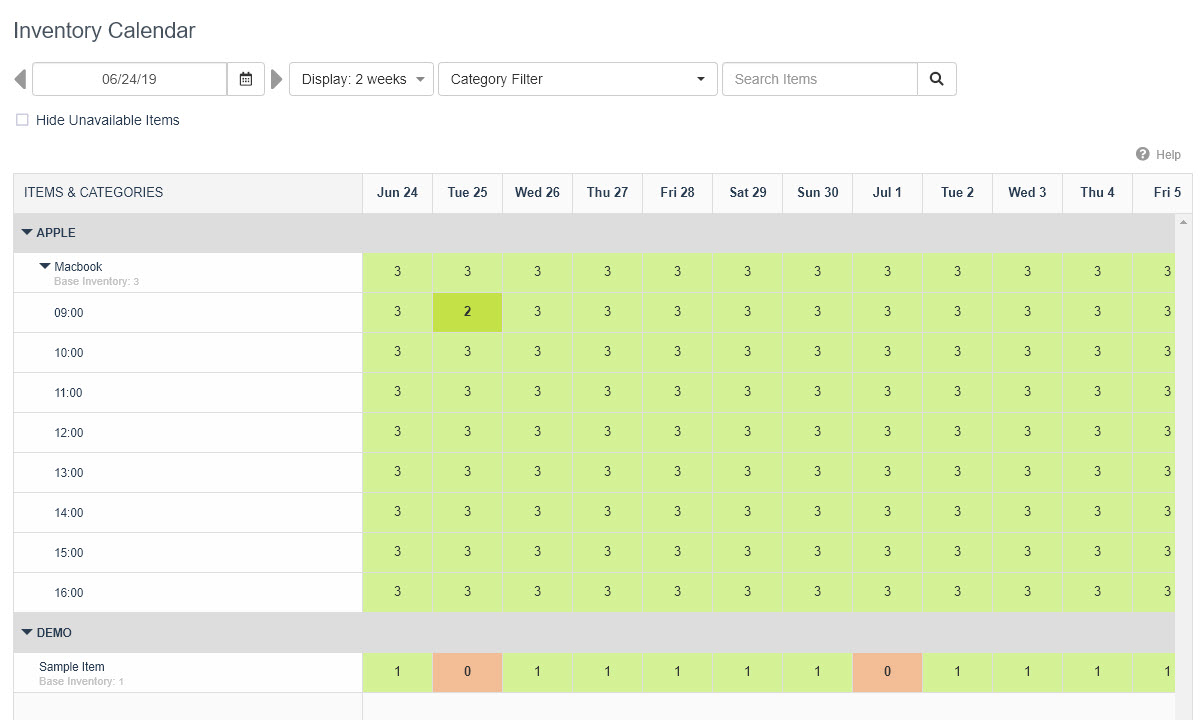Click Sample Item Tue 25 cell showing 0

[467, 672]
